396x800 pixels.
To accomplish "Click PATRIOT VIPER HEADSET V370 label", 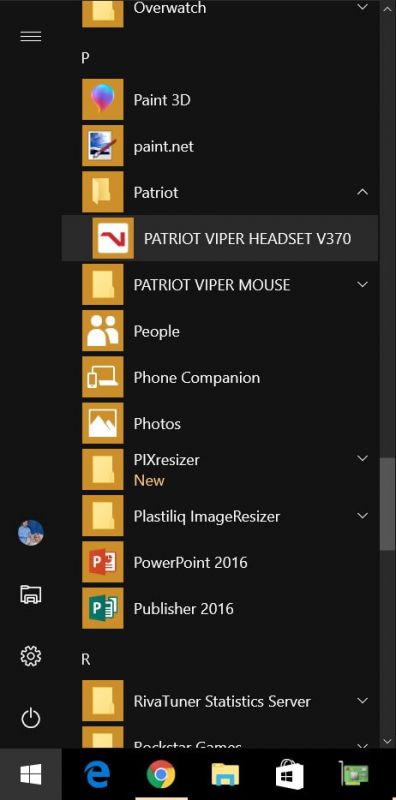I will pyautogui.click(x=248, y=238).
